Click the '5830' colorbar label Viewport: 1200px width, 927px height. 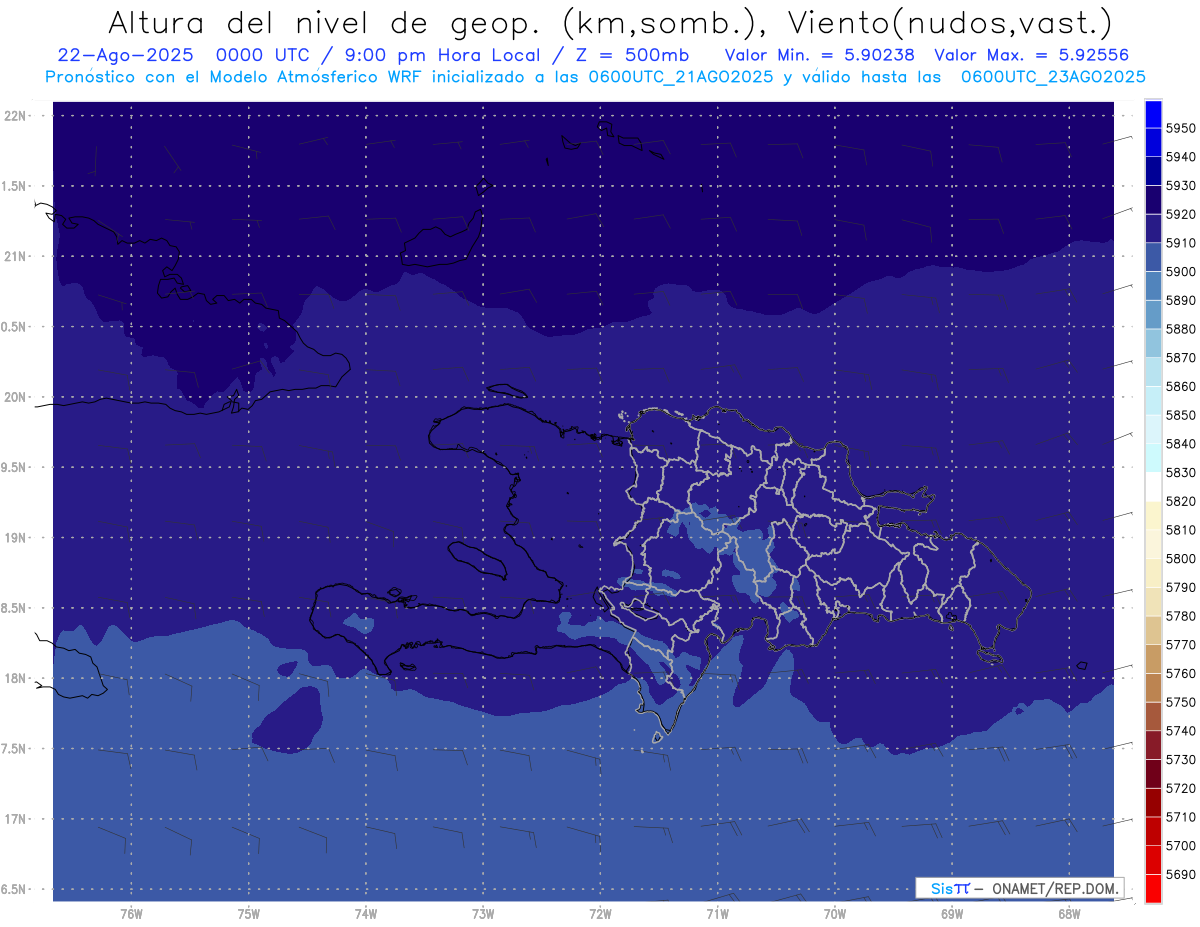[1181, 473]
